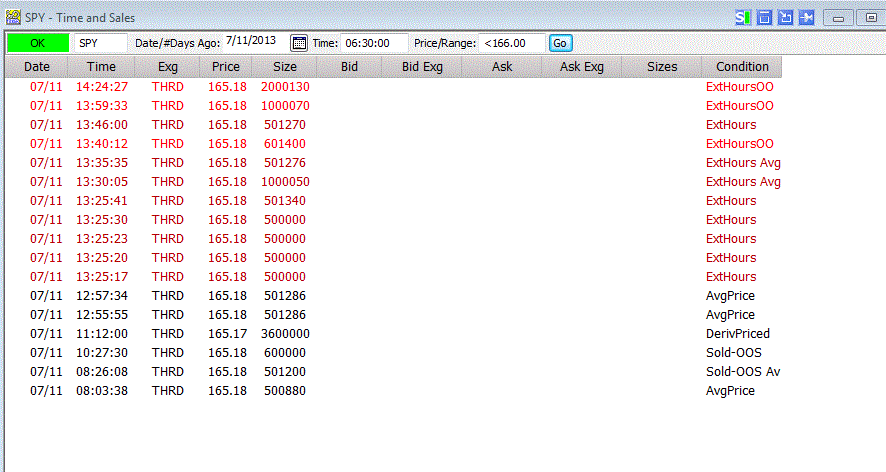Click the AvgPrice condition on the 12:57:34 row
Screen dimensions: 886x472
[730, 296]
